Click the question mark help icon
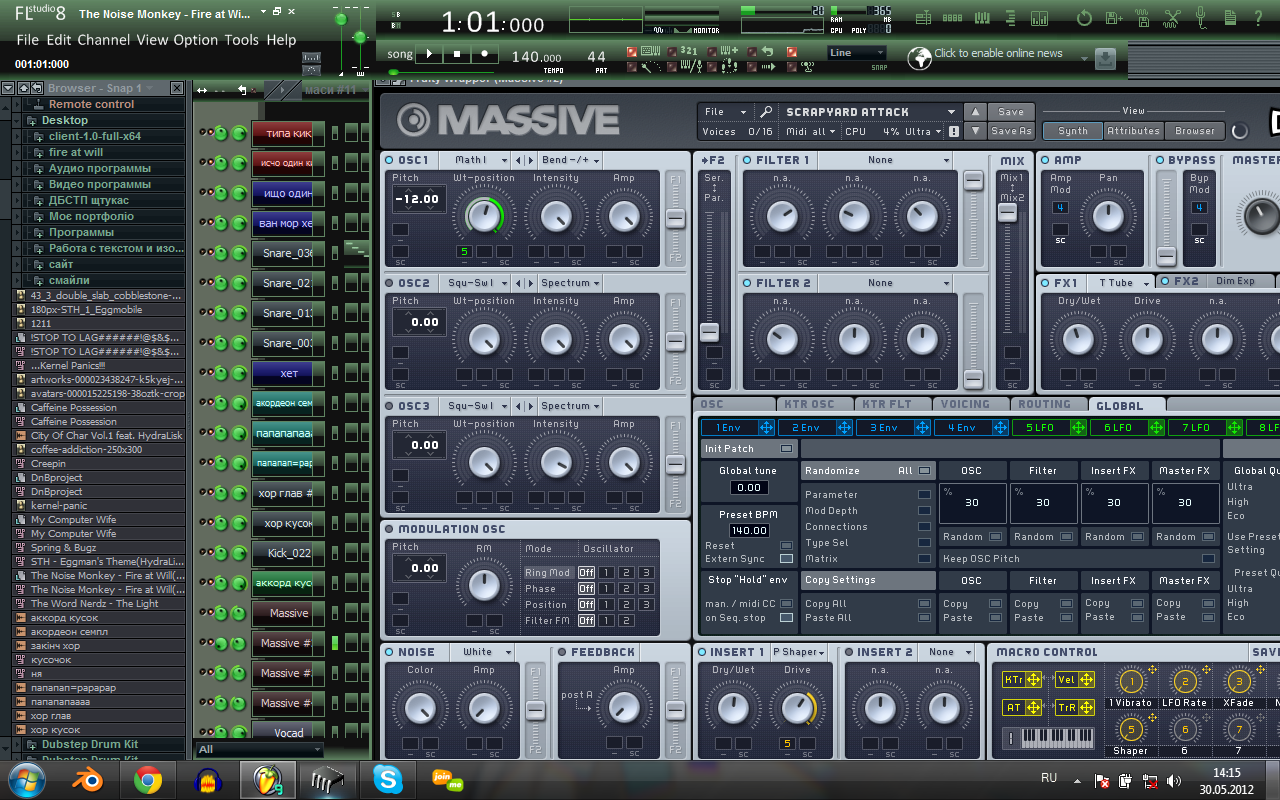The image size is (1280, 800). (x=1258, y=18)
